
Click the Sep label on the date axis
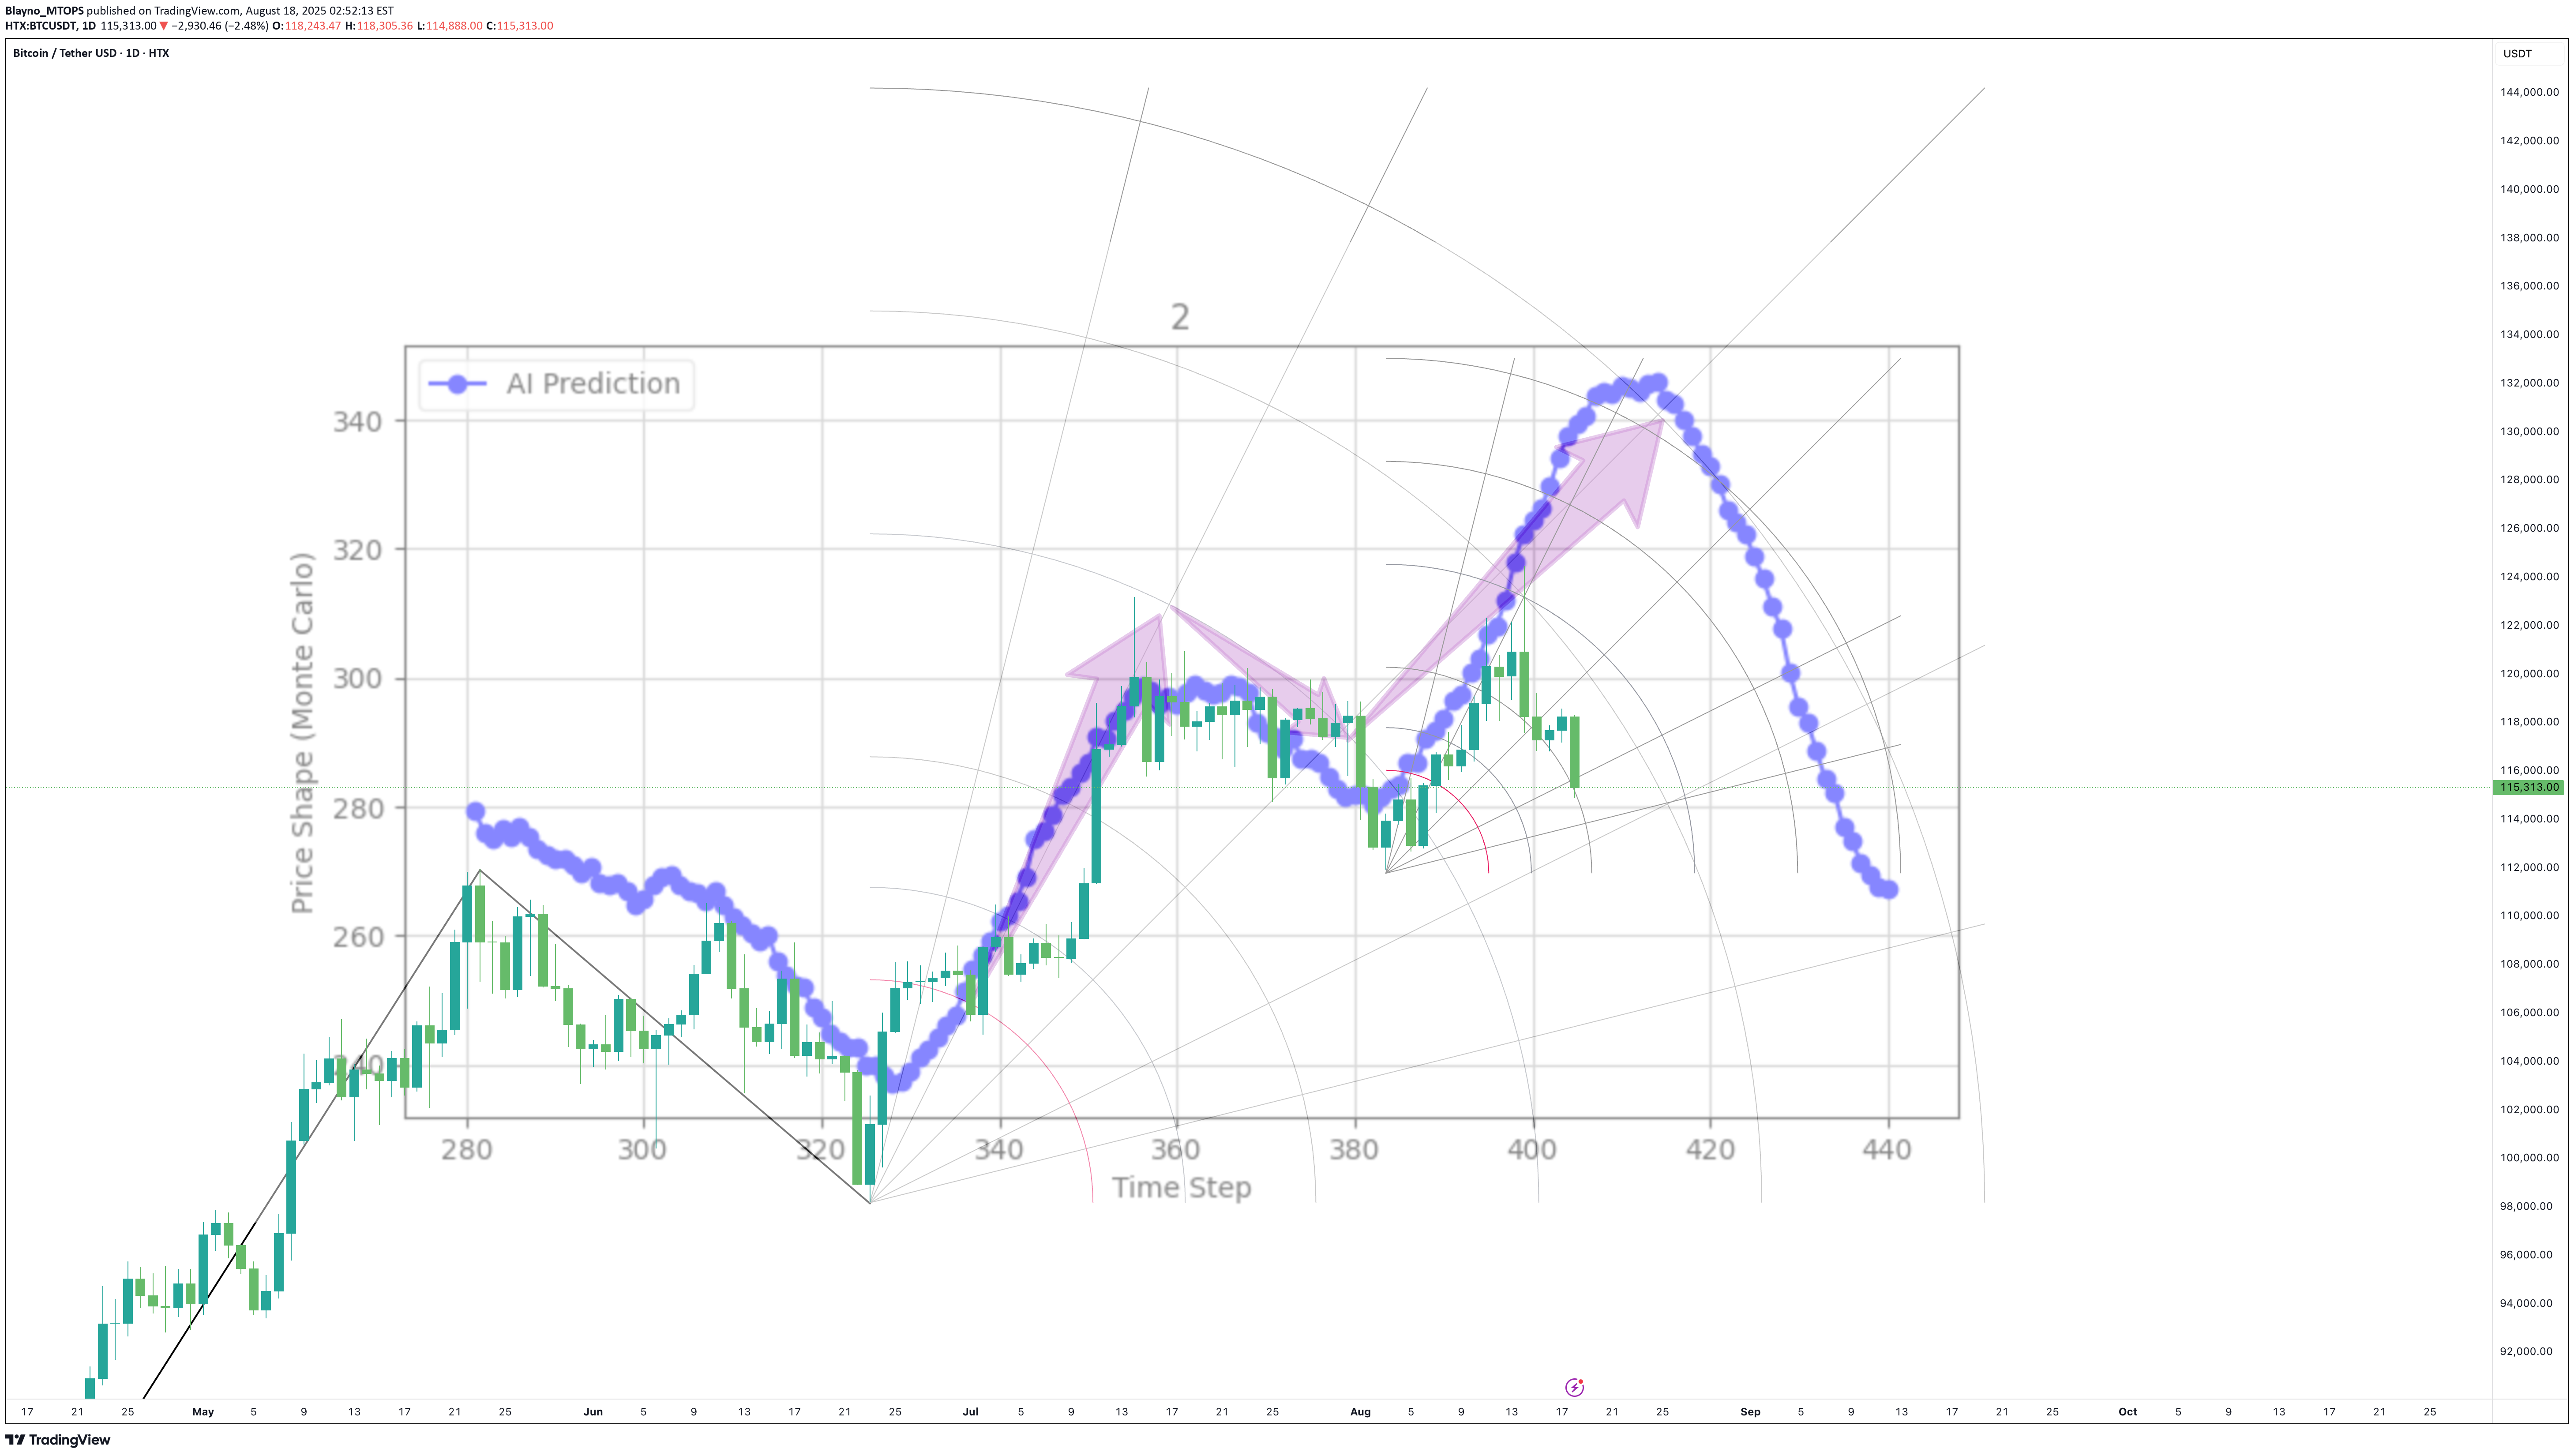pyautogui.click(x=1750, y=1412)
